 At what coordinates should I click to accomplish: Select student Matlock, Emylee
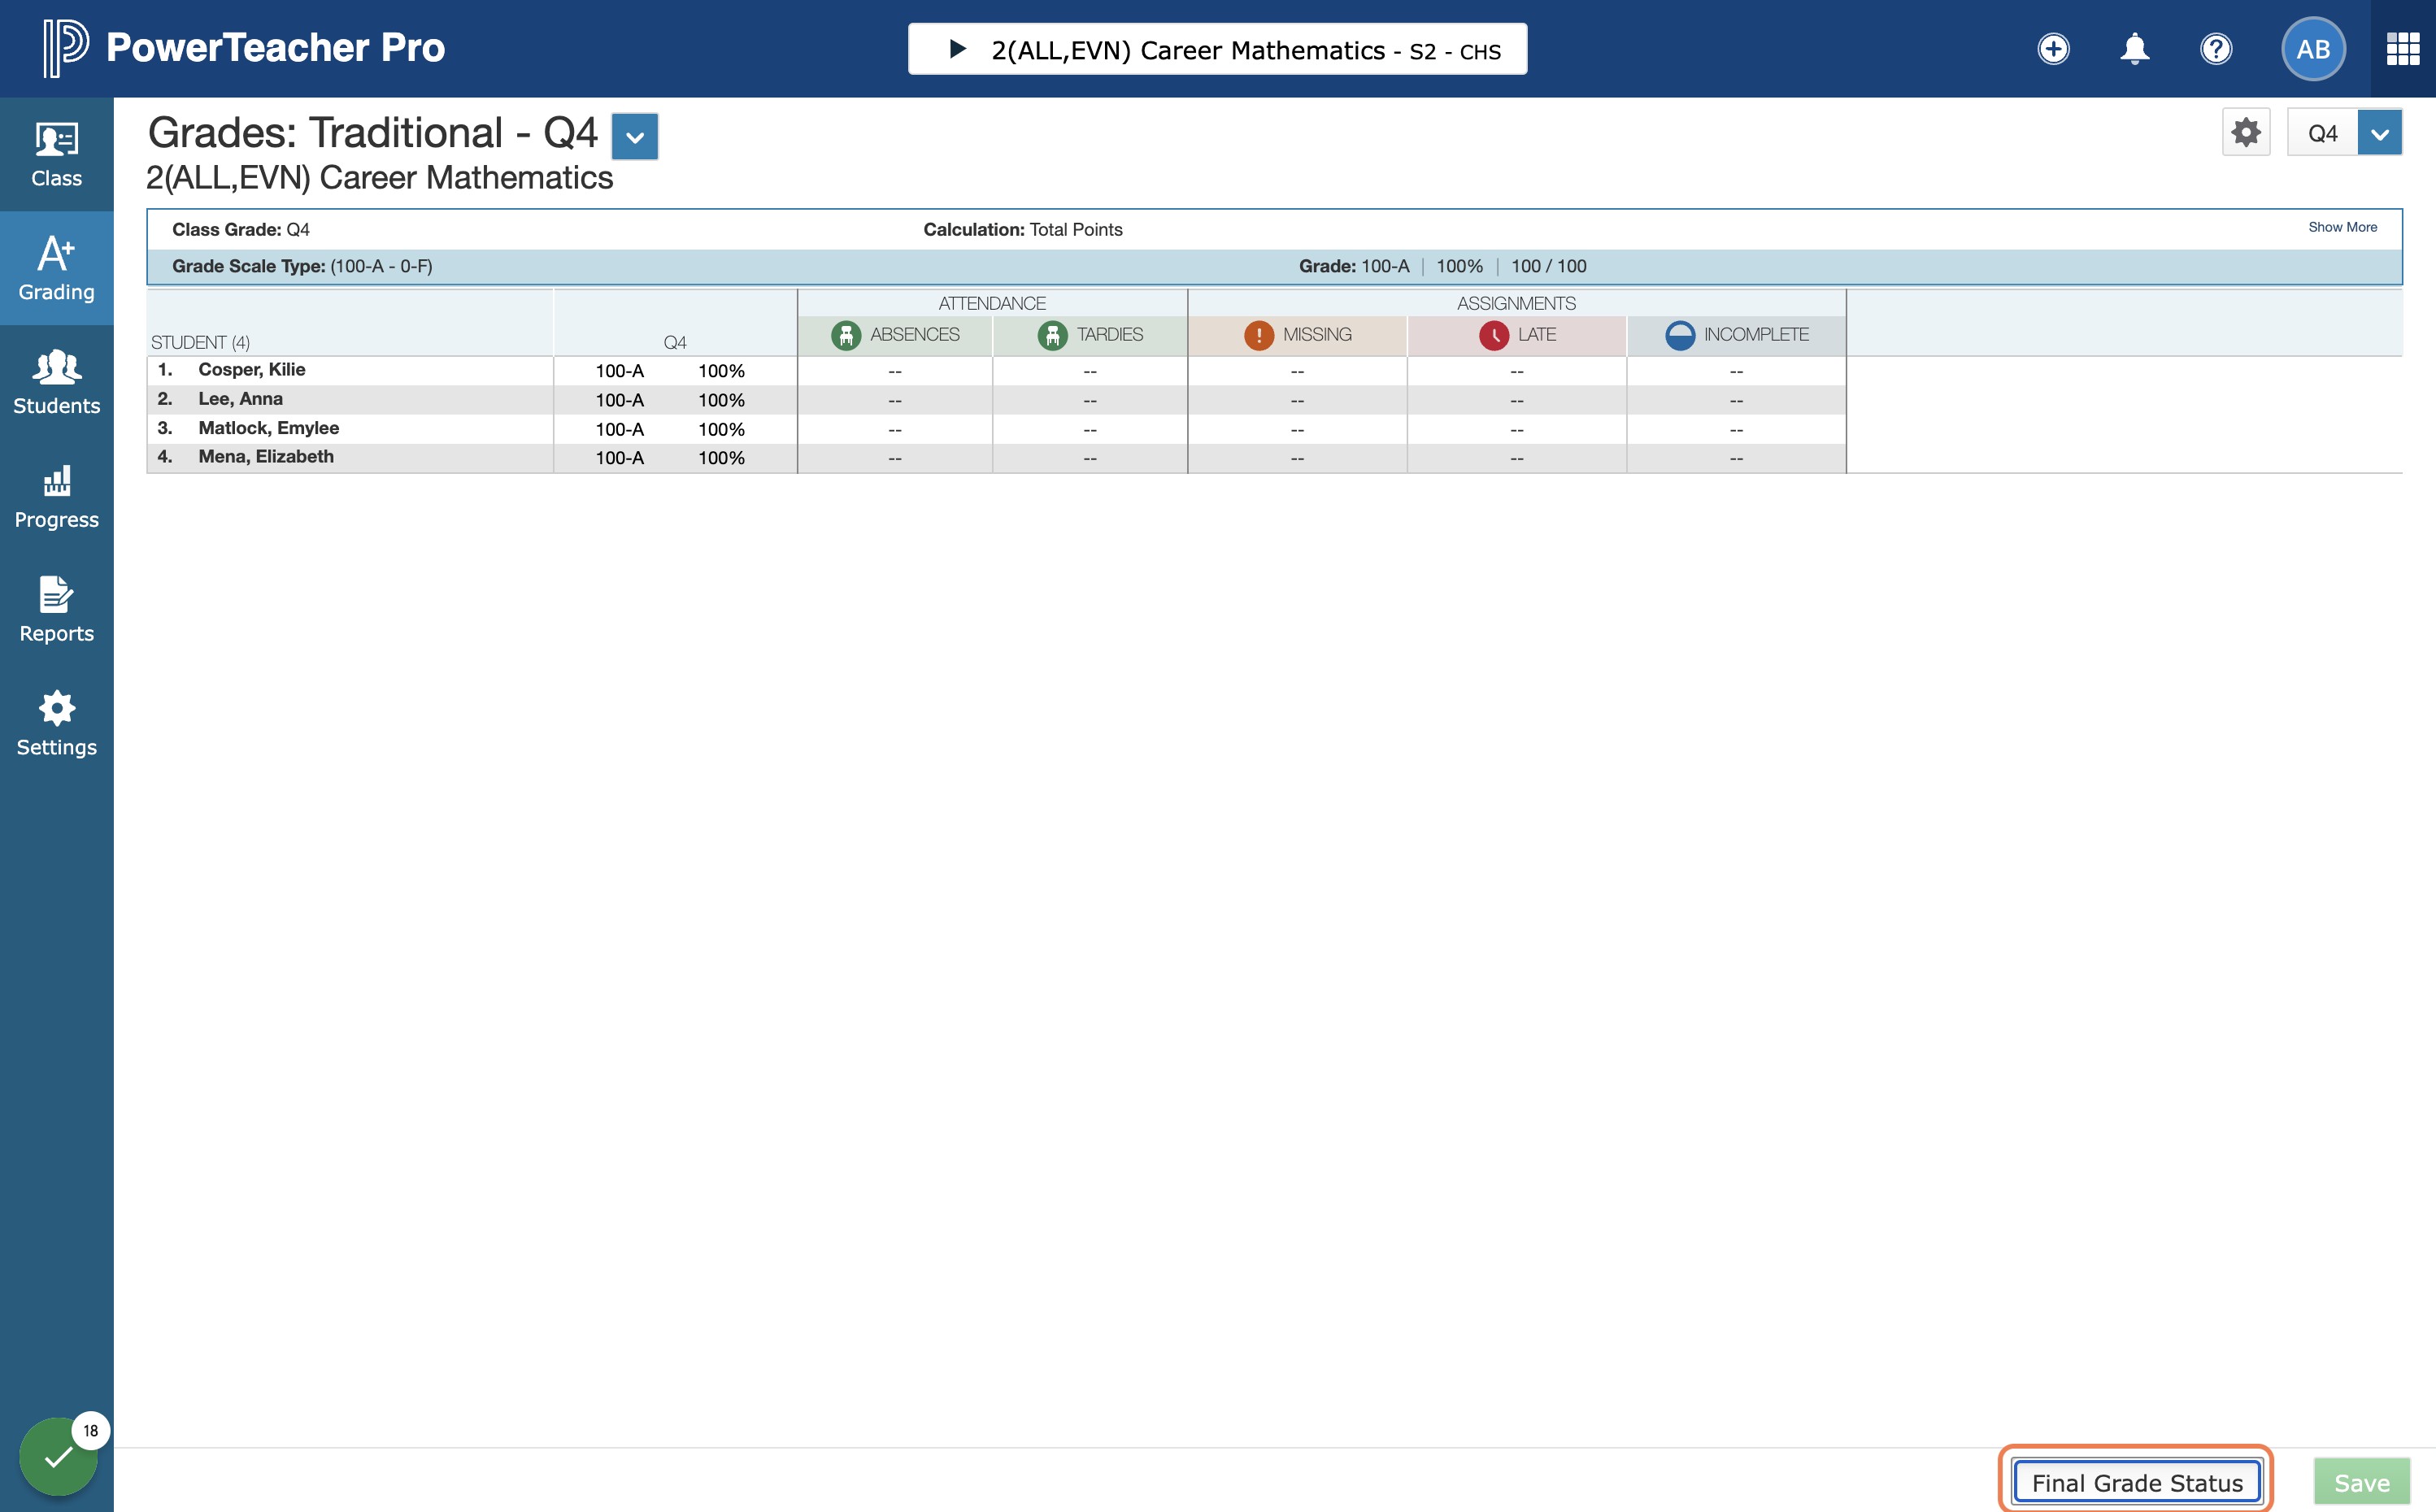[x=268, y=428]
